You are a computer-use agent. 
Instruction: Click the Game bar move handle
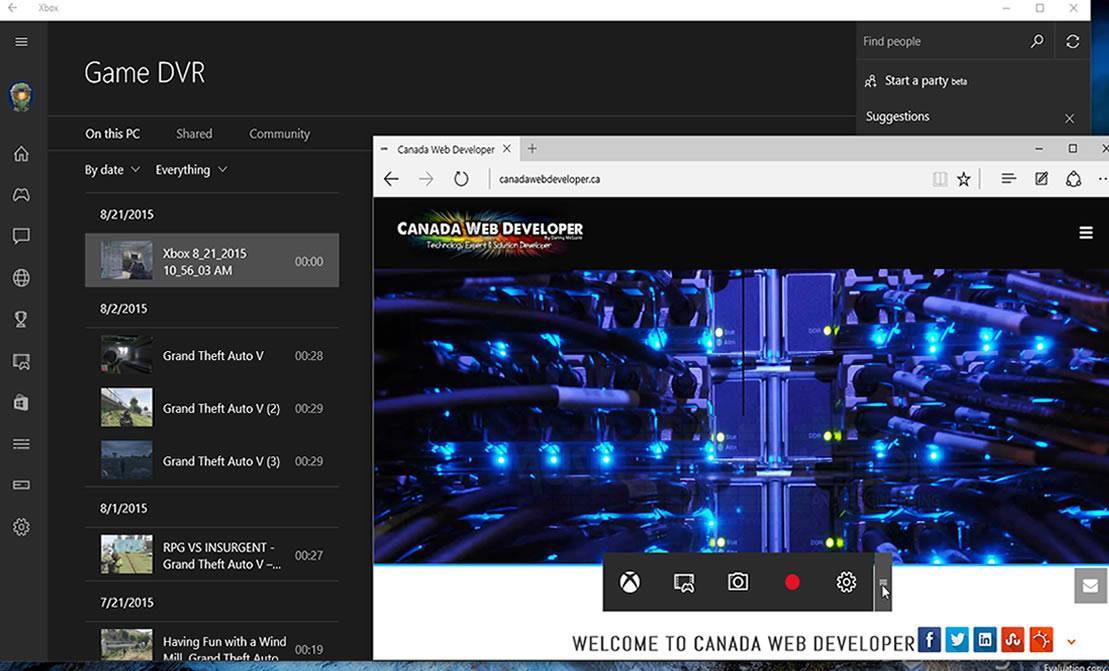[x=883, y=582]
